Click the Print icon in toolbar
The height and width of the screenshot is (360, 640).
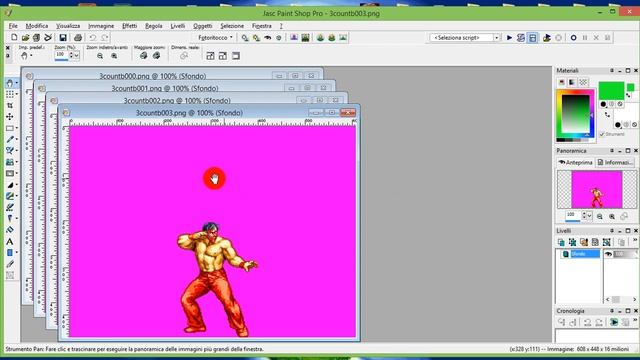tap(78, 38)
